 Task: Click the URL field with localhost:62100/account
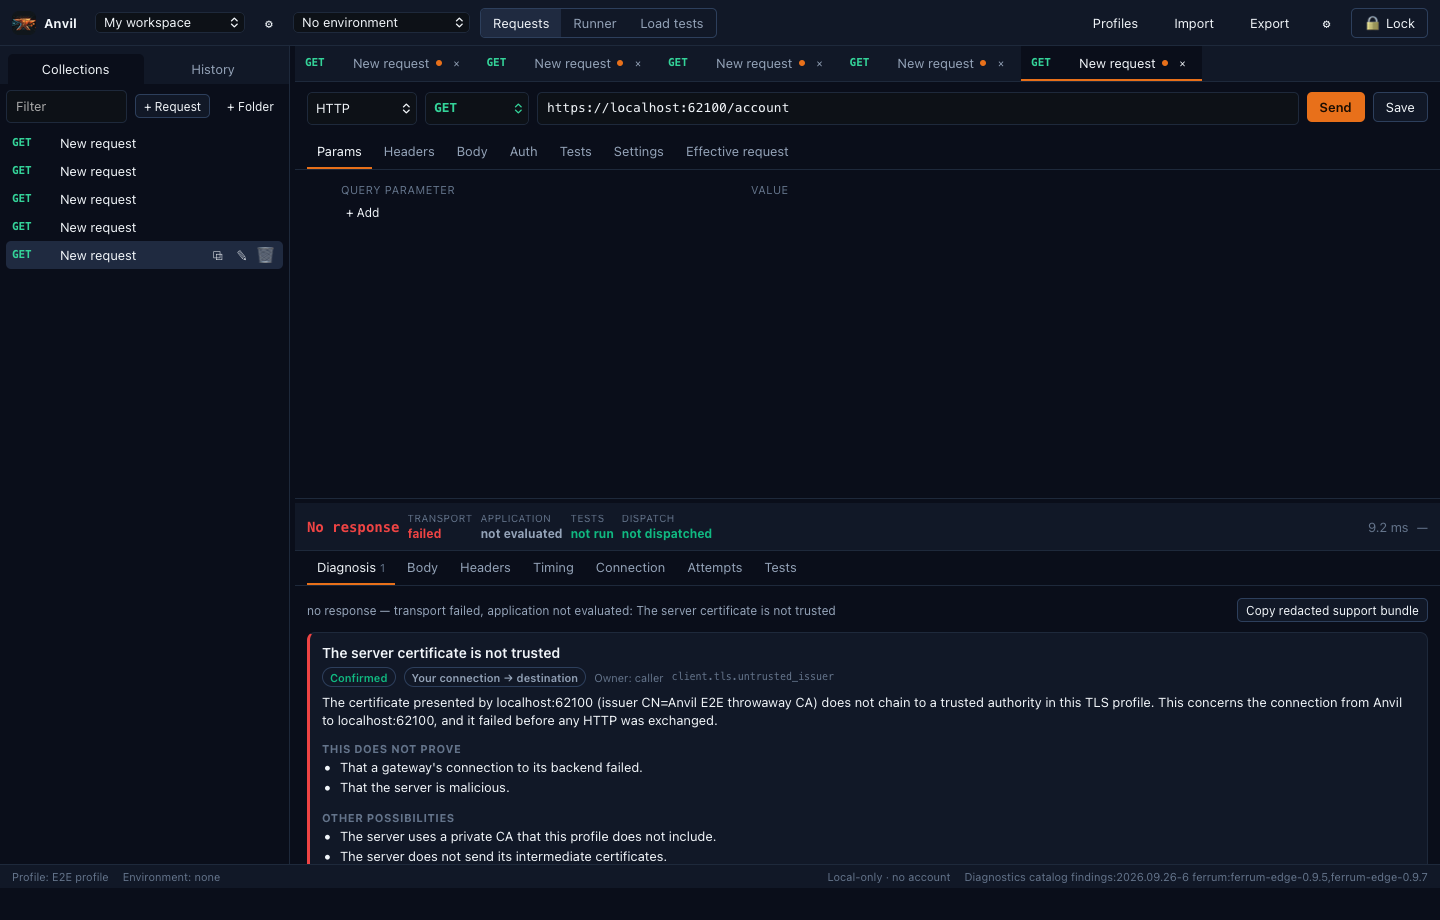[x=917, y=108]
